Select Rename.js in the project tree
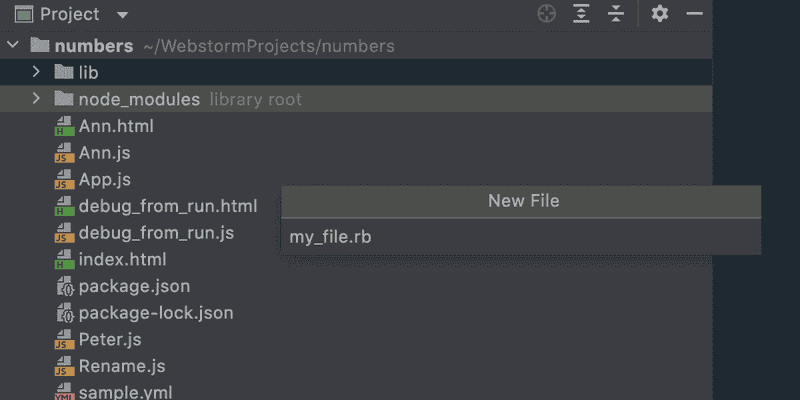 click(122, 366)
